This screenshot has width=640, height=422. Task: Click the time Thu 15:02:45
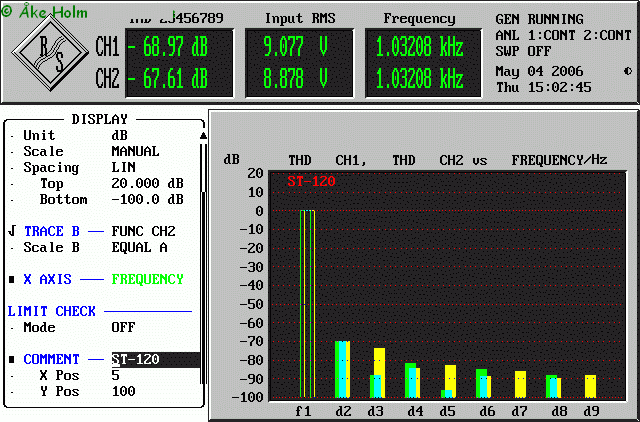coord(544,87)
